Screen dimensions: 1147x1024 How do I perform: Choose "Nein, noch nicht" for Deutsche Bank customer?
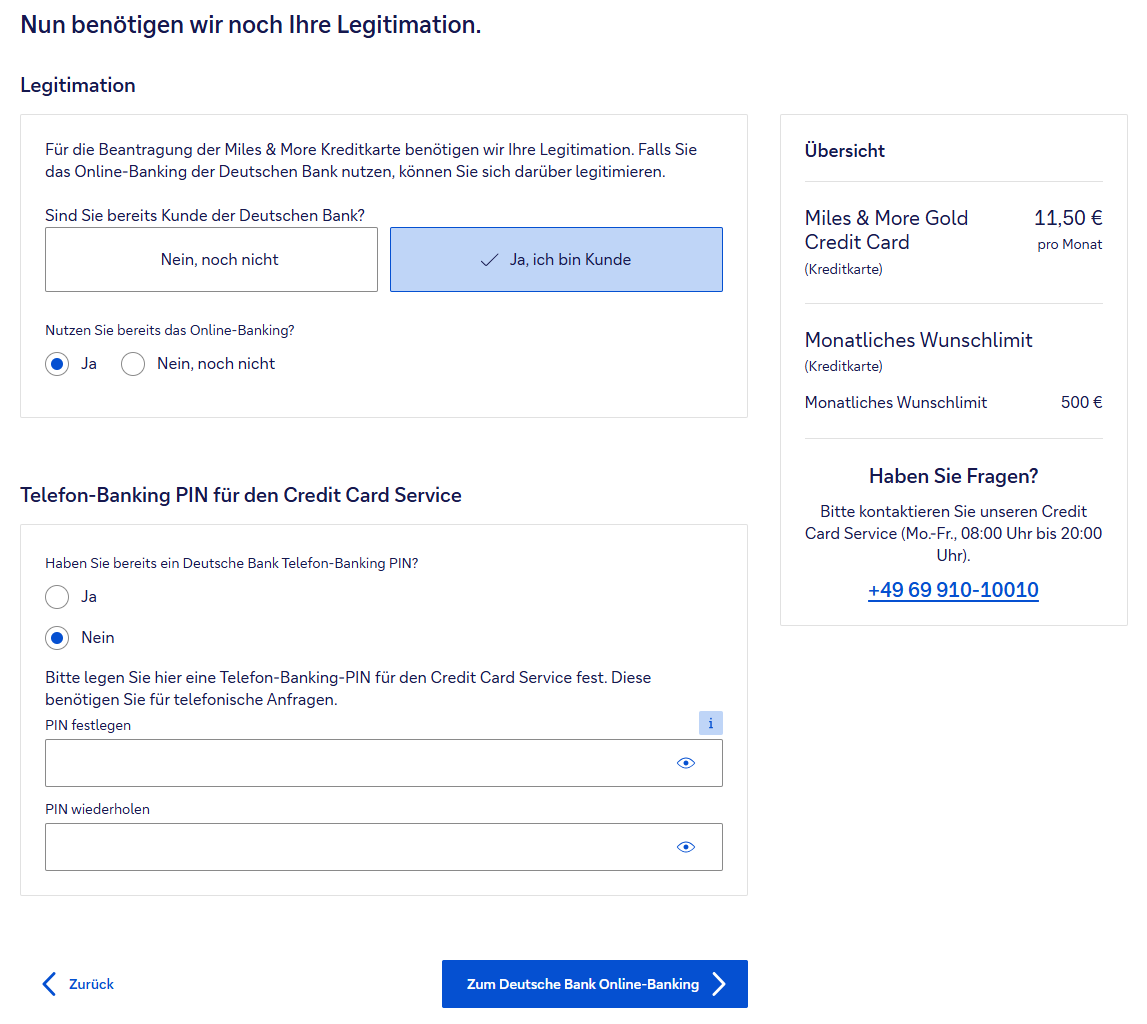point(211,260)
